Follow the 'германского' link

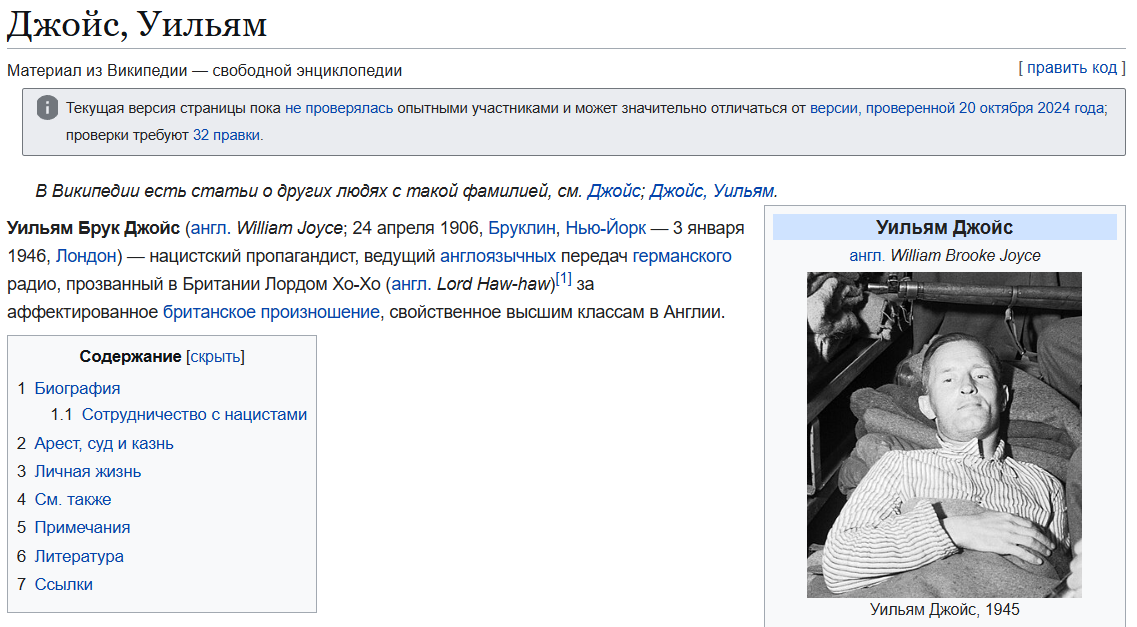click(682, 256)
